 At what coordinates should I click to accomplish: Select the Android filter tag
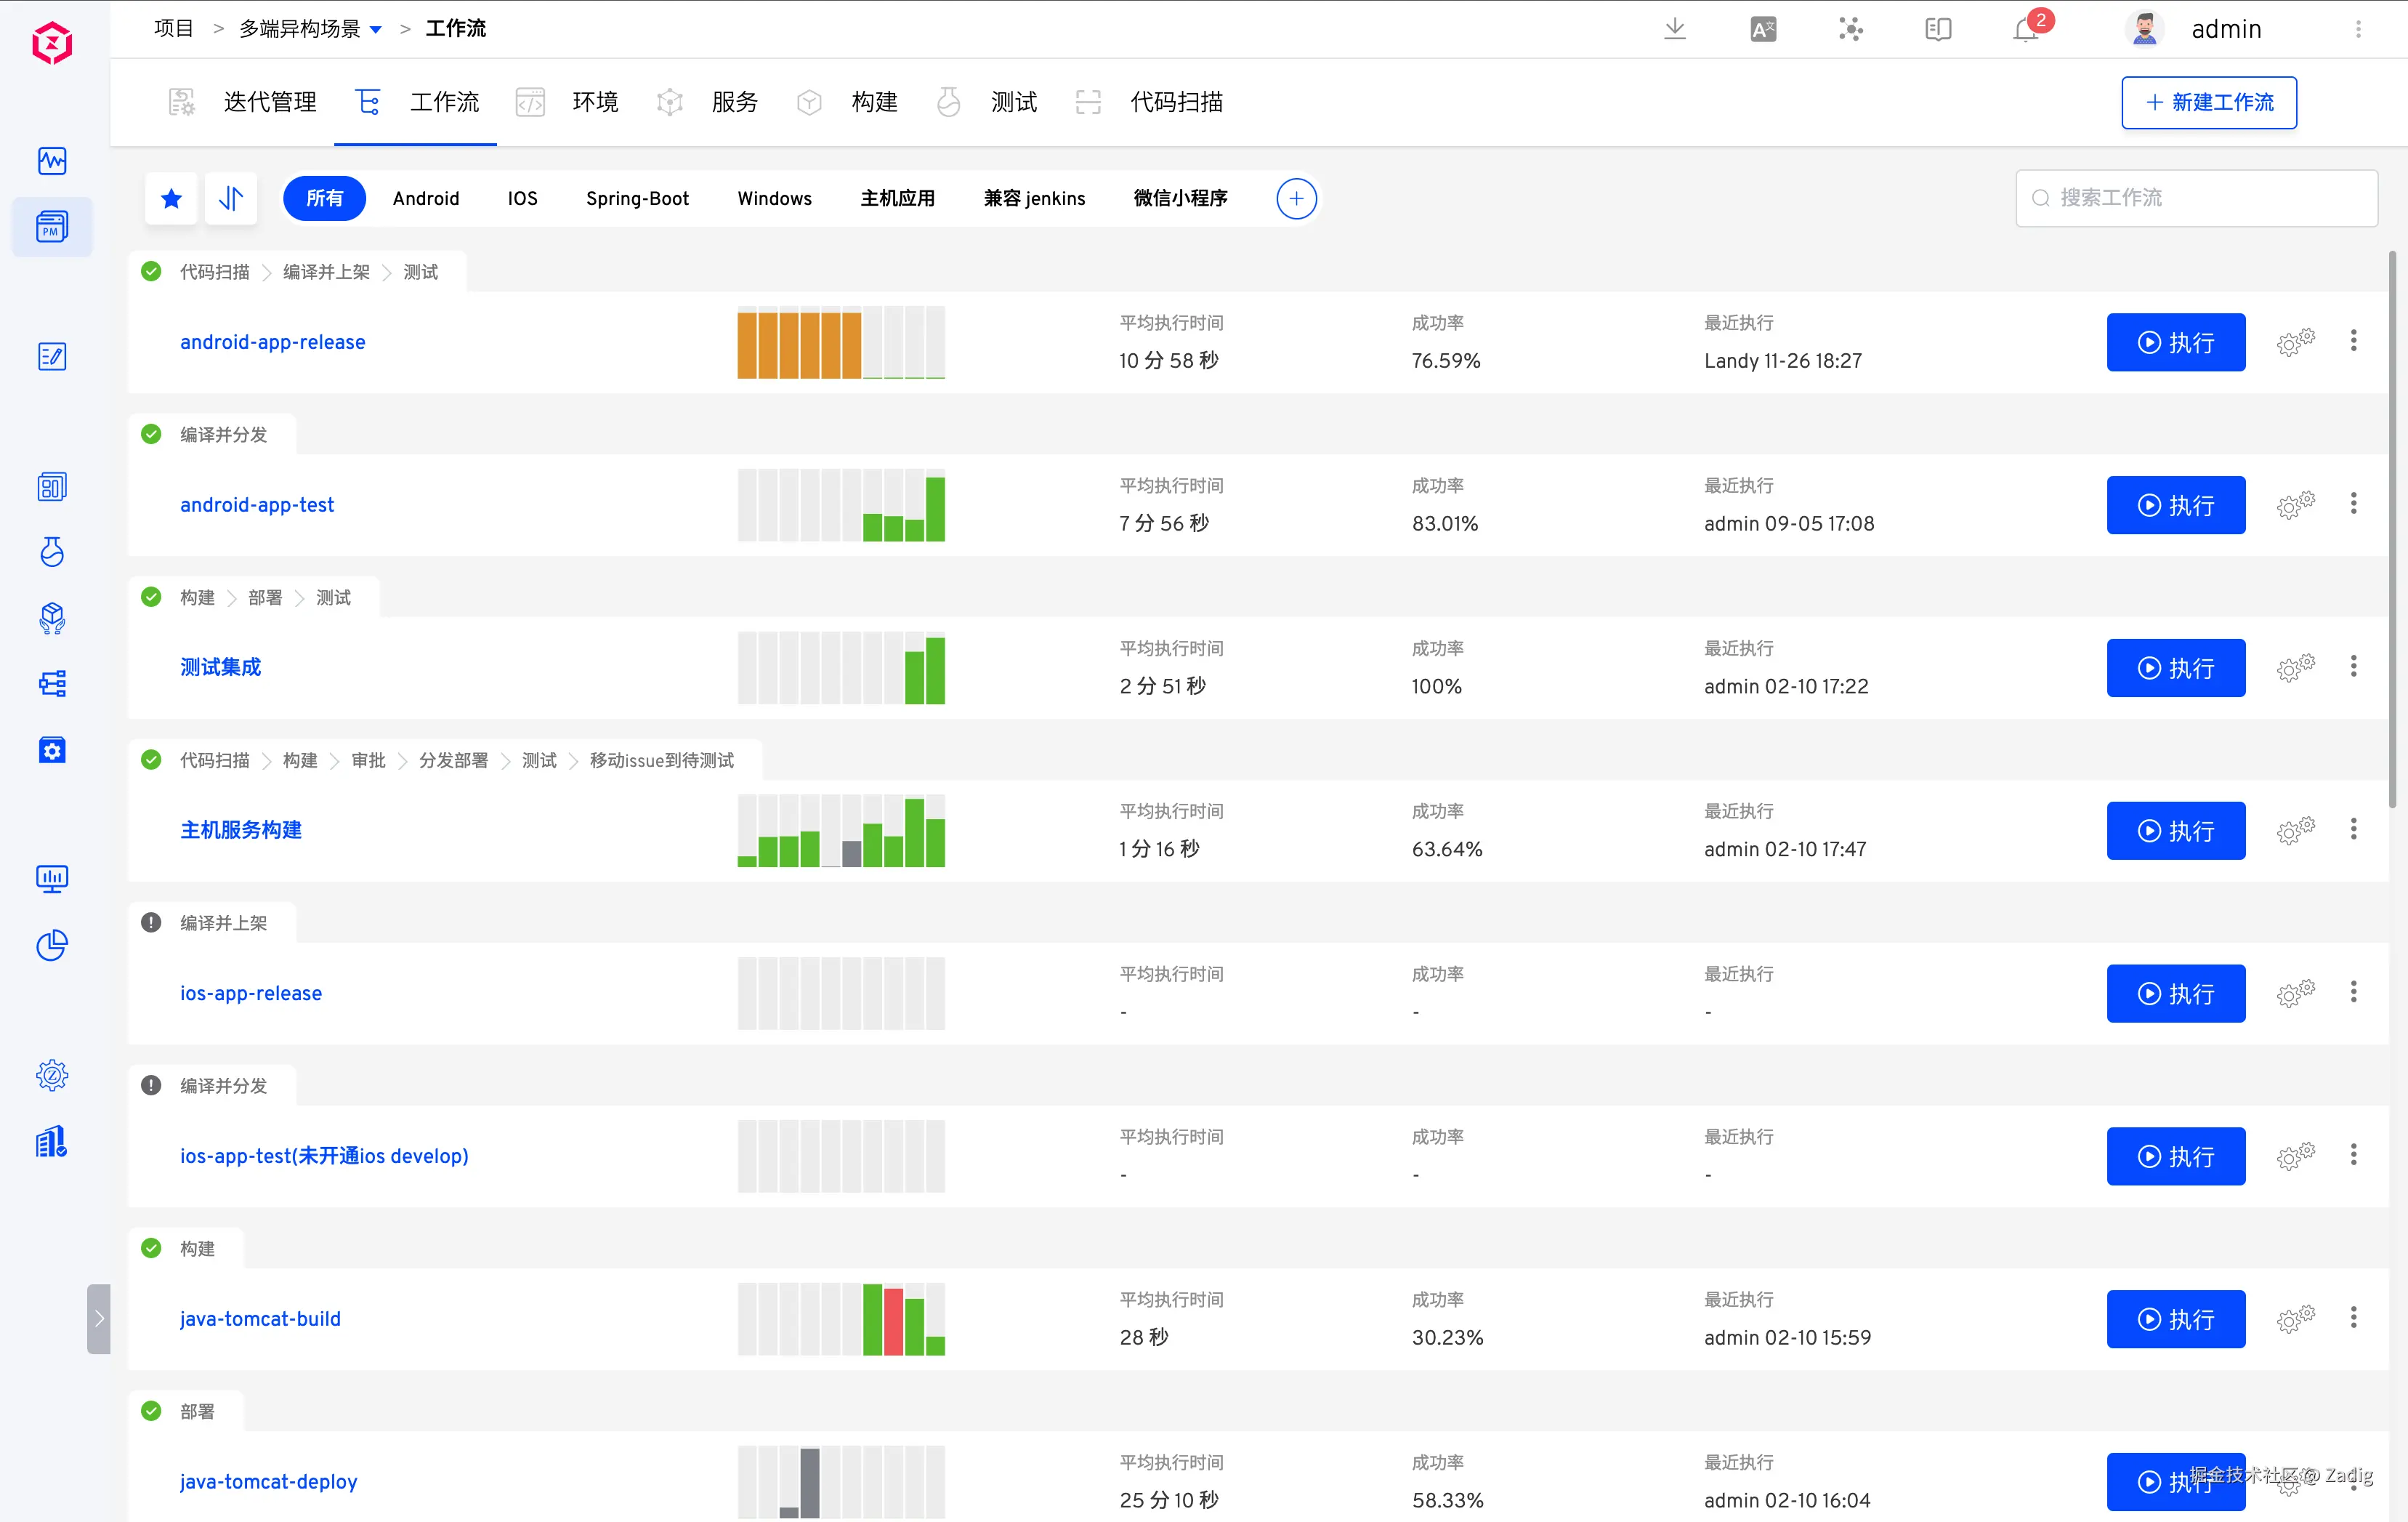click(426, 198)
